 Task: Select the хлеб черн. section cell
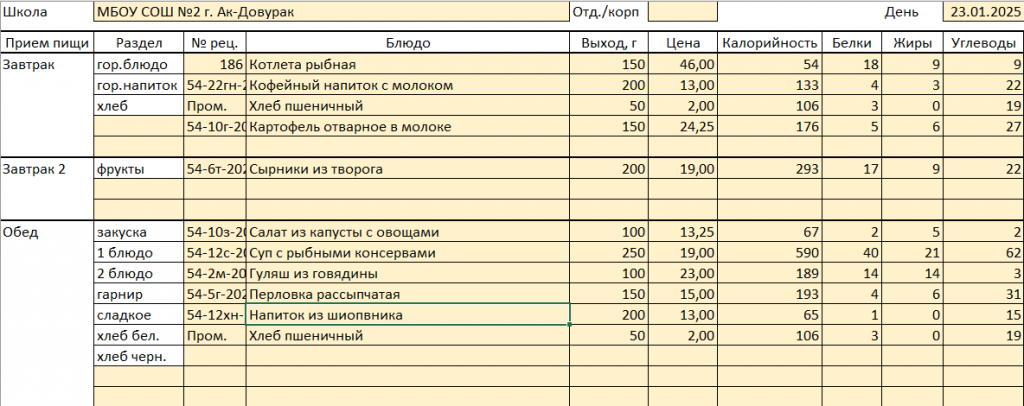(138, 357)
